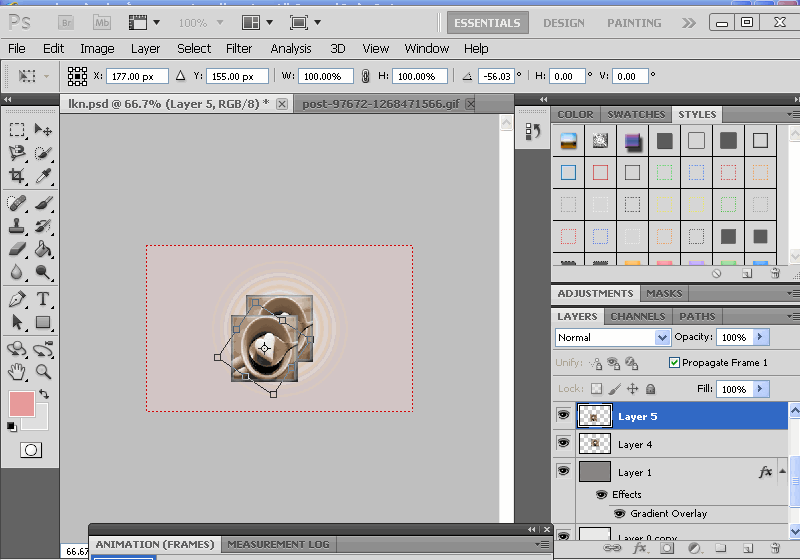Select the Eraser tool
The image size is (800, 560).
pyautogui.click(x=17, y=249)
